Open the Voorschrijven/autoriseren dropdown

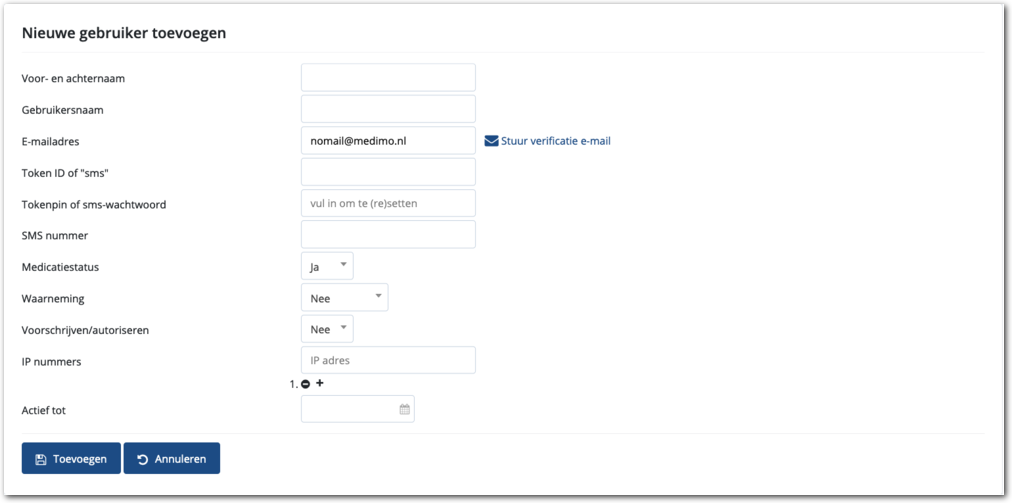pos(327,329)
